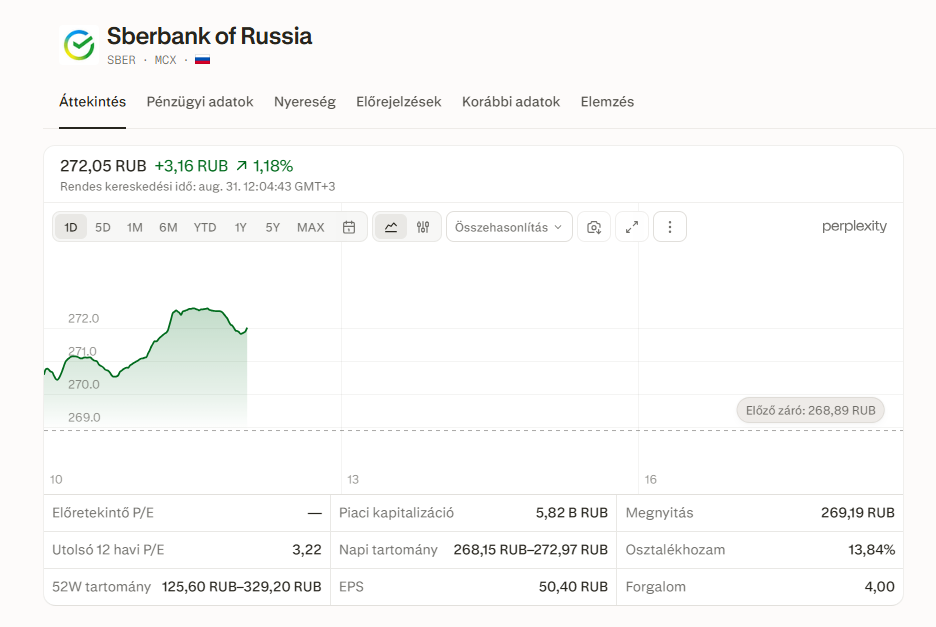936x627 pixels.
Task: Click the Sberbank logo icon
Action: point(79,45)
